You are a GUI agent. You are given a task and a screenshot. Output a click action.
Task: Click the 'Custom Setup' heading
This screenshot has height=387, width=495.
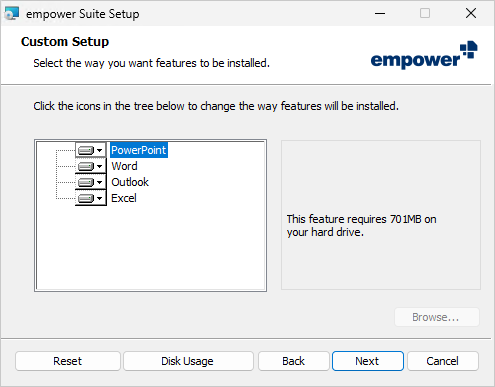point(65,42)
